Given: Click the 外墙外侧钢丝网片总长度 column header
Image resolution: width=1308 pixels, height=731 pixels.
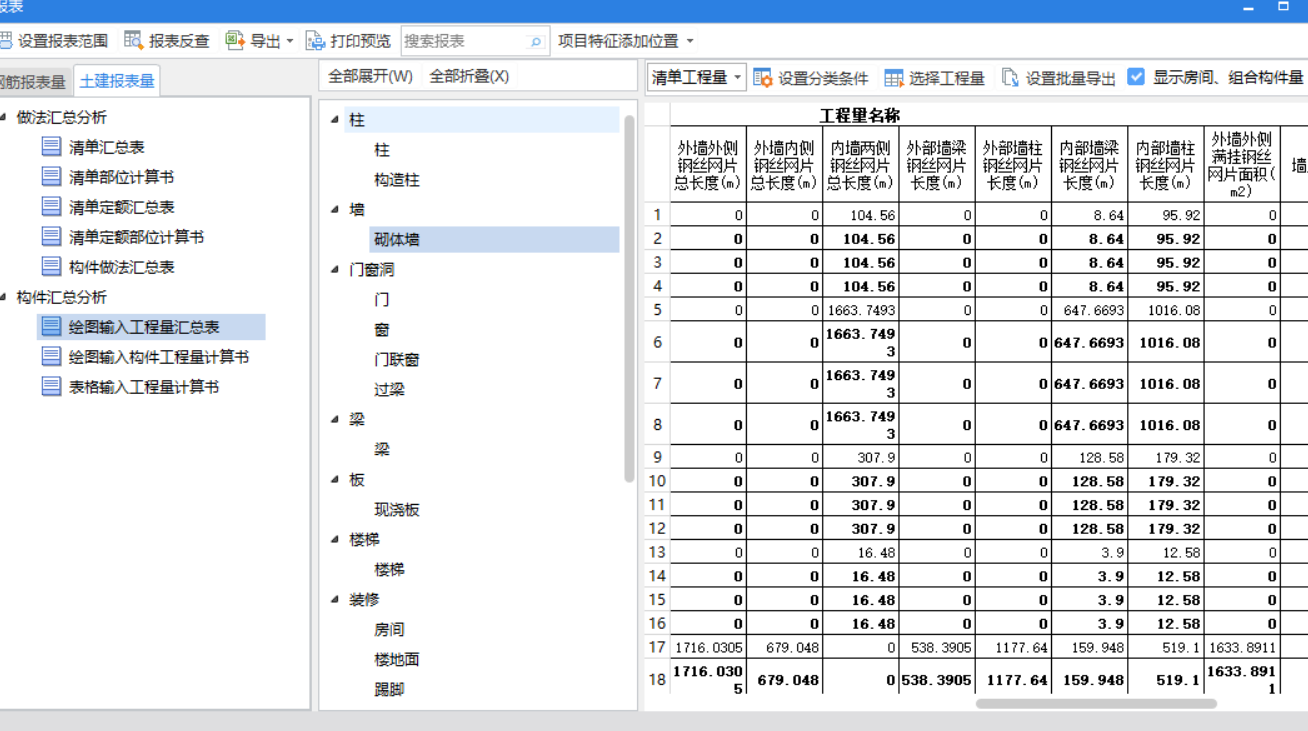Looking at the screenshot, I should 708,164.
